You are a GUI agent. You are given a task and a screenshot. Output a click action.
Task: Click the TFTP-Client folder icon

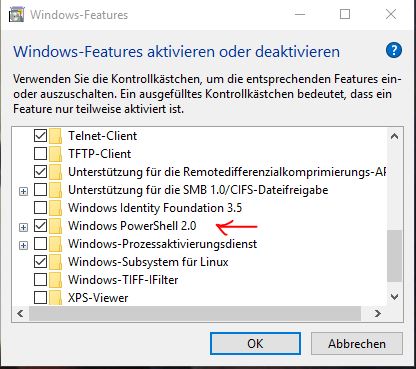click(55, 154)
